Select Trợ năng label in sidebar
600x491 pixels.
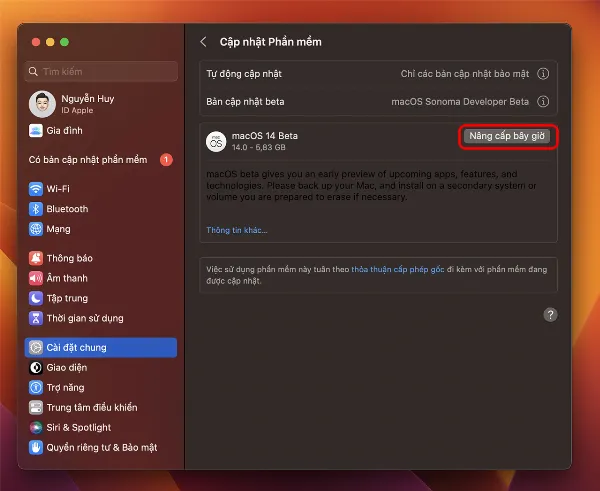coord(65,388)
